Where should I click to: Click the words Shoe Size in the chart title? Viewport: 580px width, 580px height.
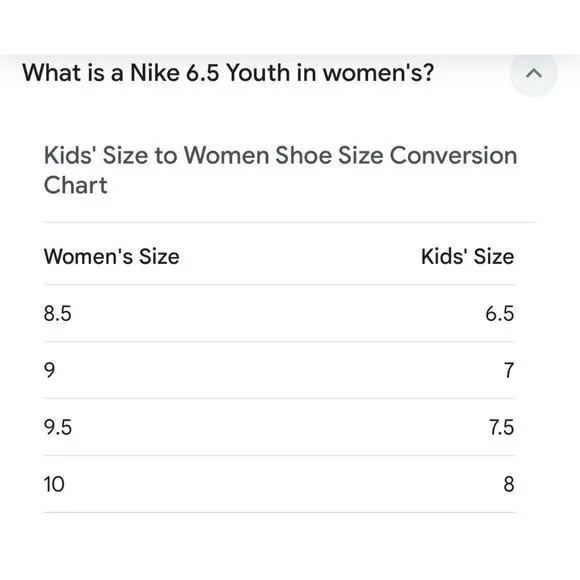coord(329,155)
